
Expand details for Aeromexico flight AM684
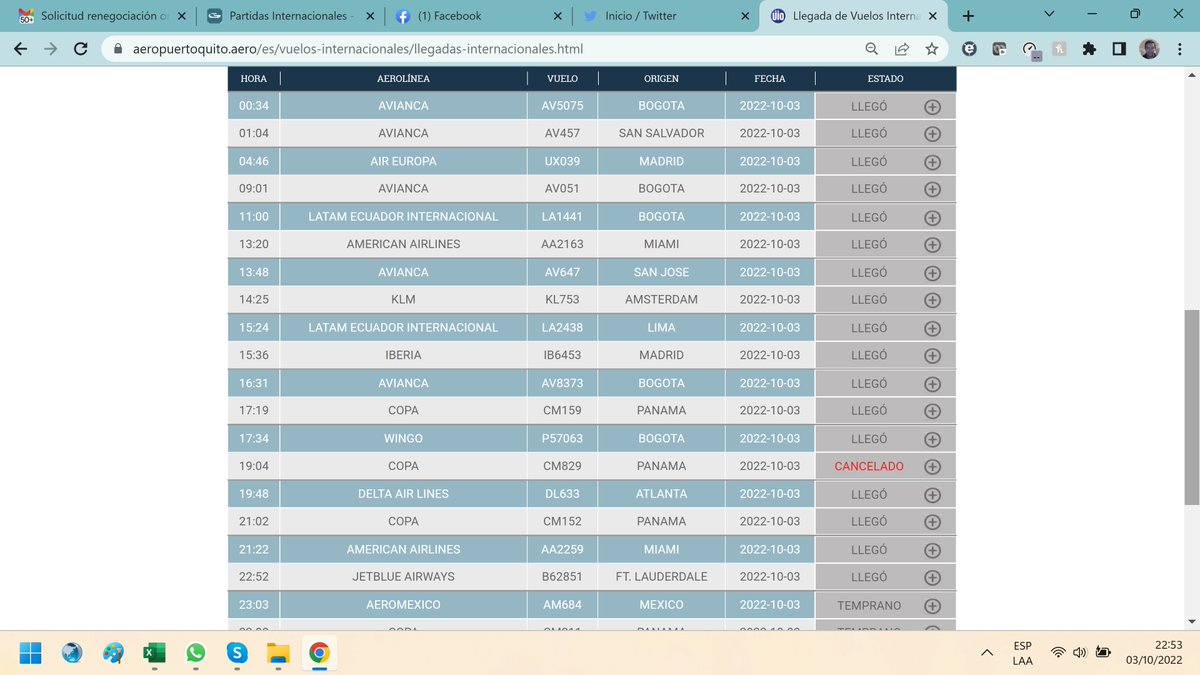(x=932, y=606)
